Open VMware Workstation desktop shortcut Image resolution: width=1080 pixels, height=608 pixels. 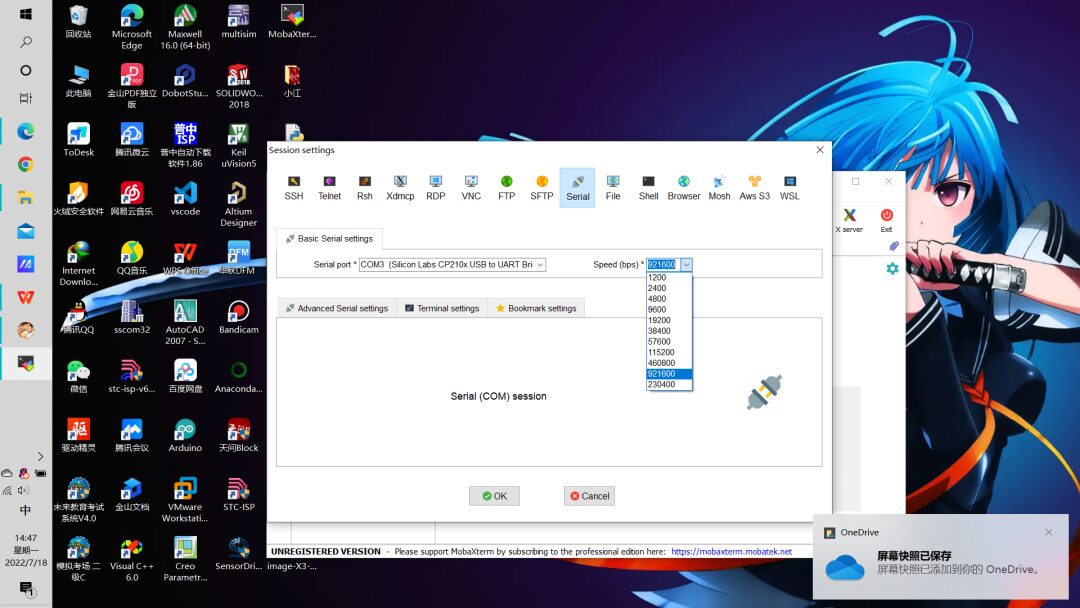(x=185, y=500)
